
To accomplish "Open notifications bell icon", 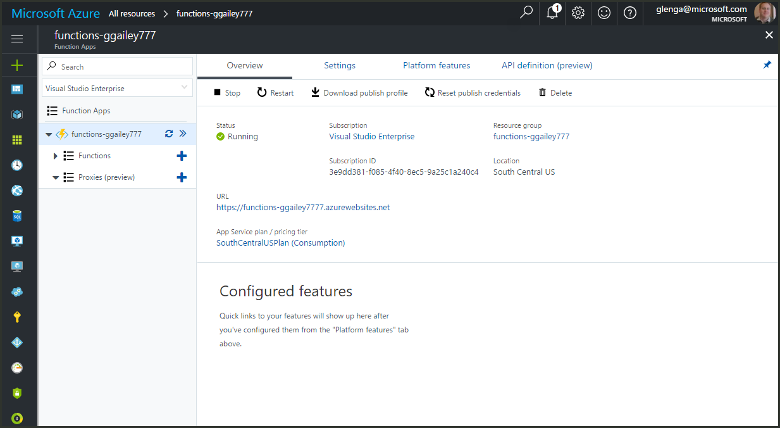I will [x=553, y=12].
